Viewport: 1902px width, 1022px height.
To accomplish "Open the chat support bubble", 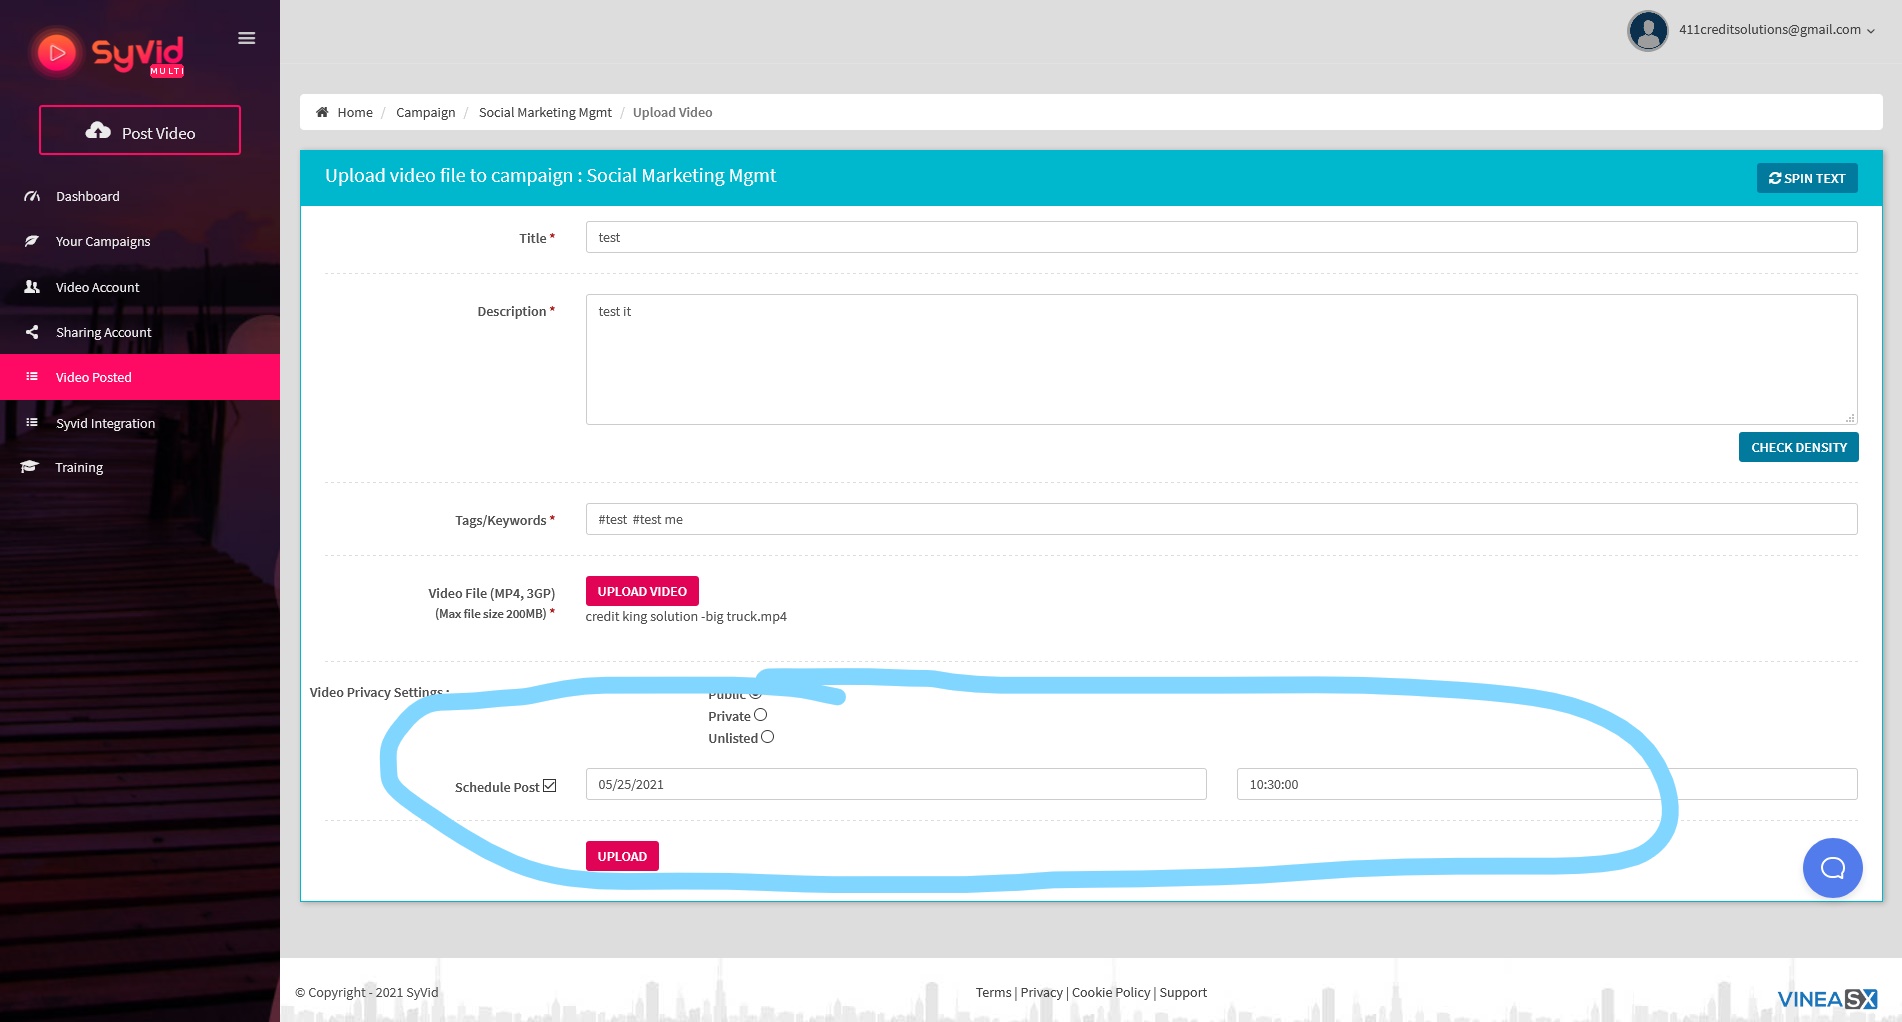I will pyautogui.click(x=1831, y=867).
